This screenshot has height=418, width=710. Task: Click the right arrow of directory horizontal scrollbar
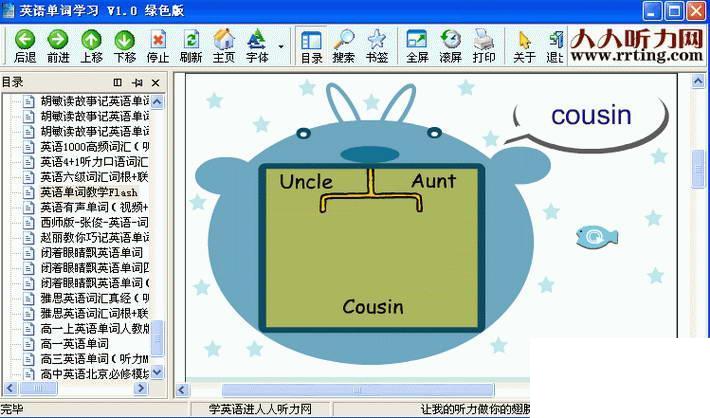point(141,388)
